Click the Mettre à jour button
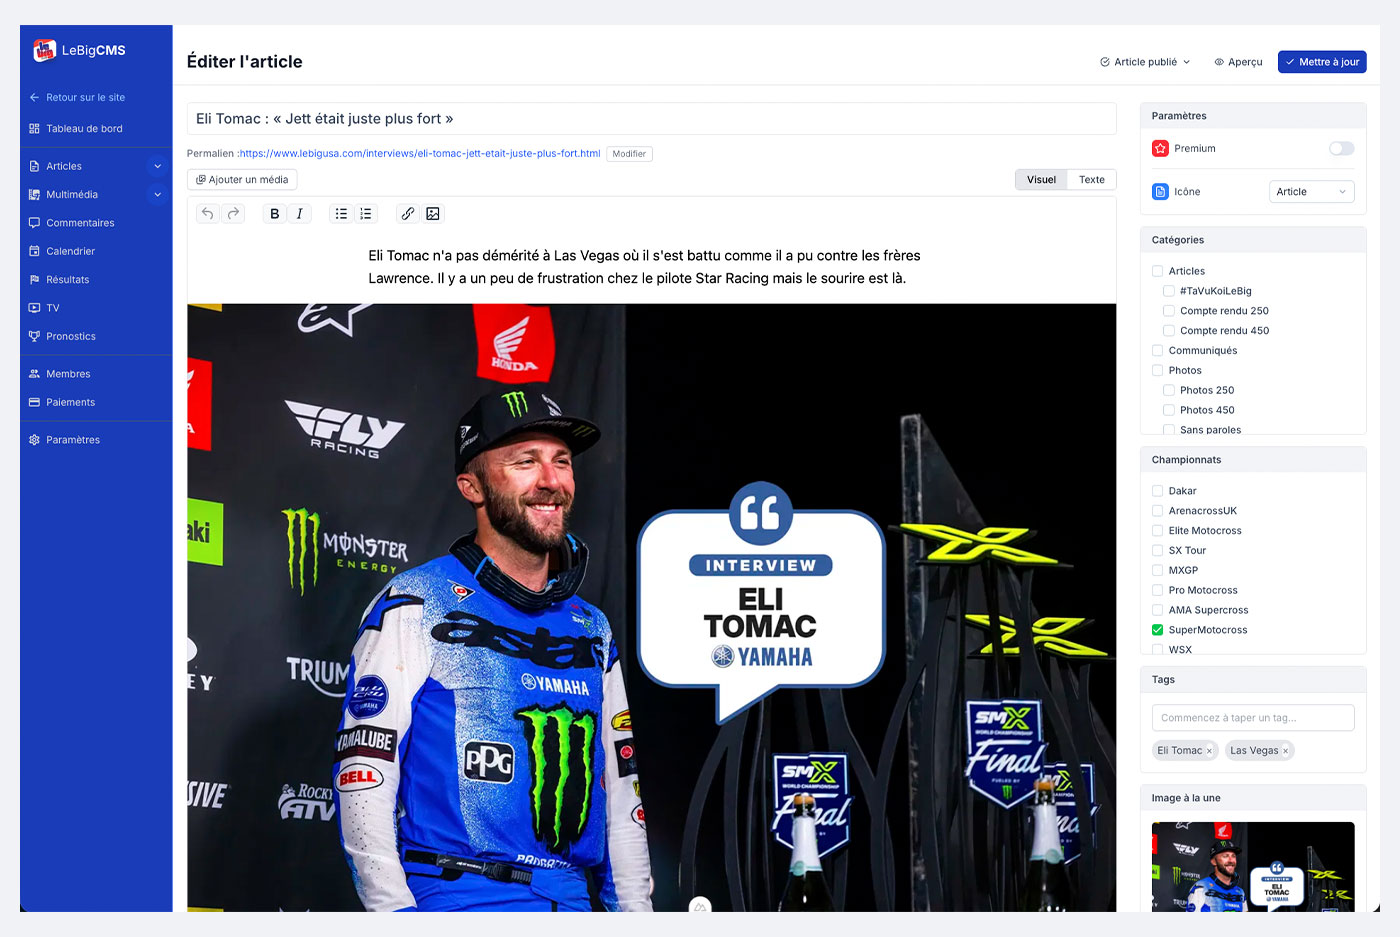 [1322, 62]
